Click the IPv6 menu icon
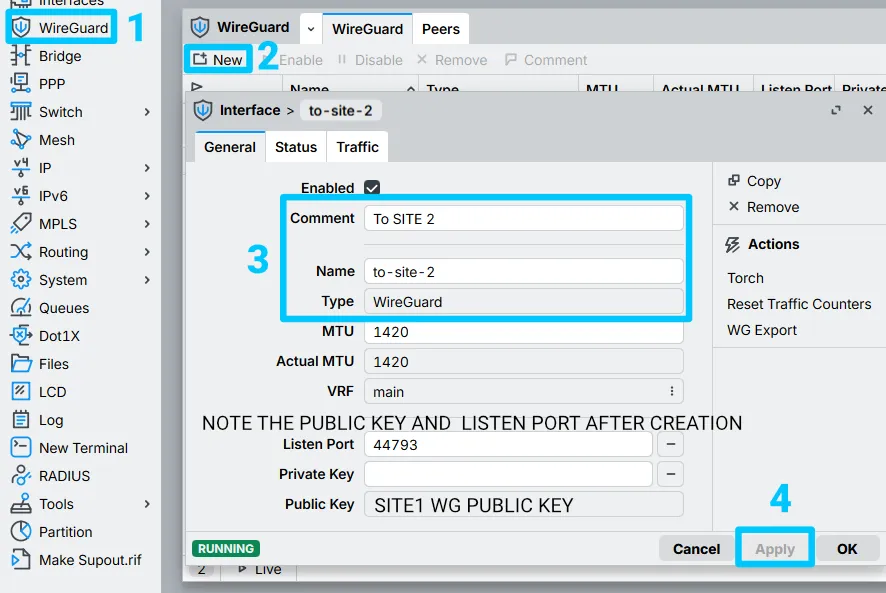The height and width of the screenshot is (593, 886). 20,196
